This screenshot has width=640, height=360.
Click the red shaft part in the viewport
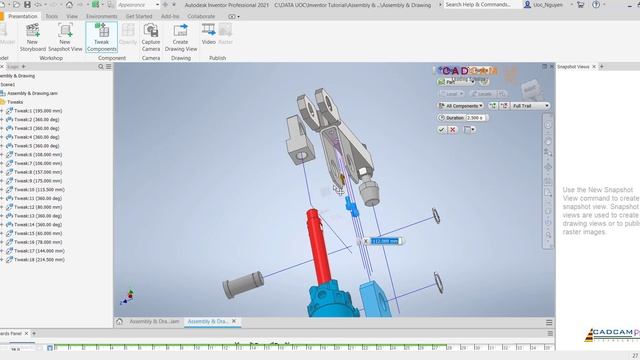click(320, 246)
